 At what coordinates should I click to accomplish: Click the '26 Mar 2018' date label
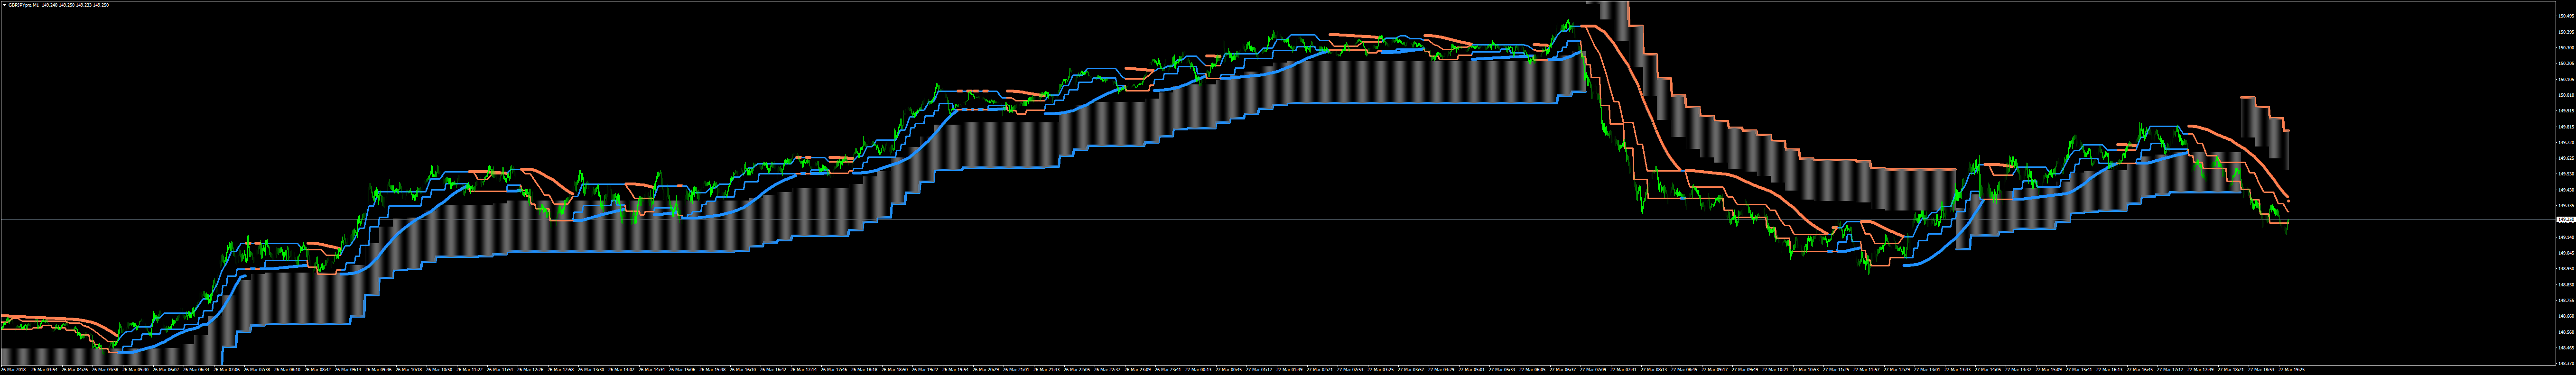(x=13, y=370)
